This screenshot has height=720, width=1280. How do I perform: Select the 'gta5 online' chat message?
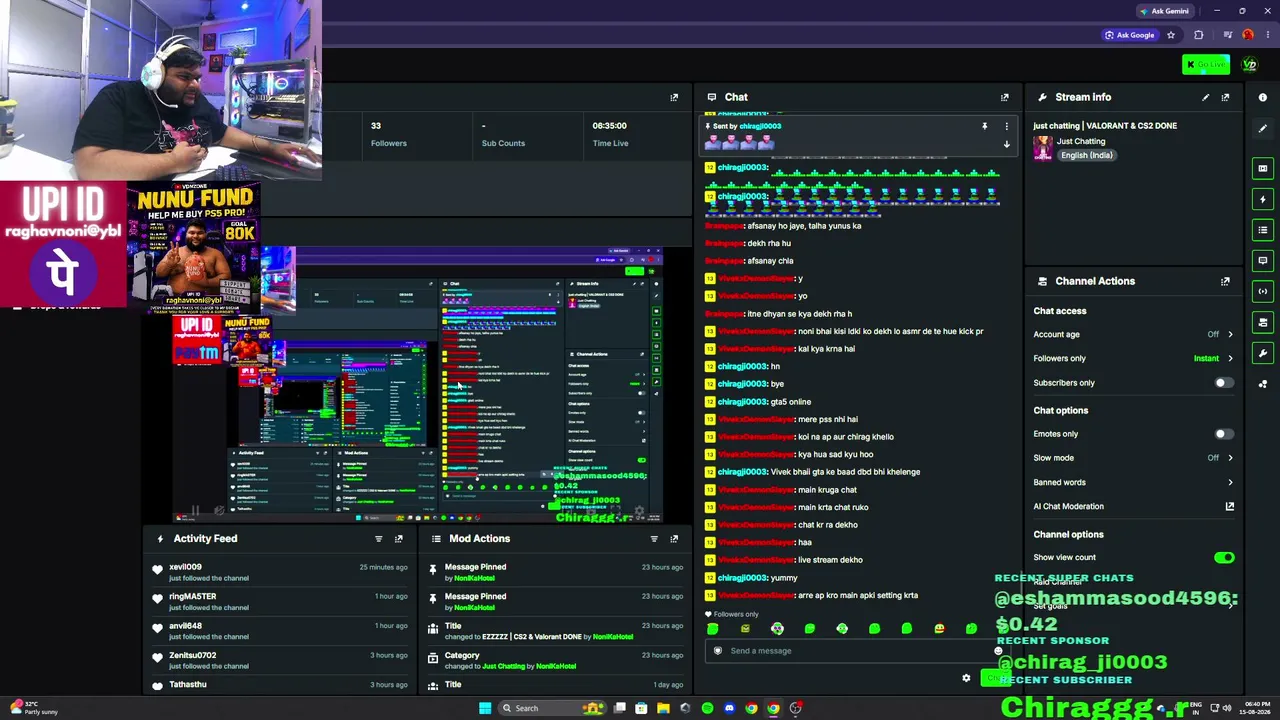click(x=791, y=402)
